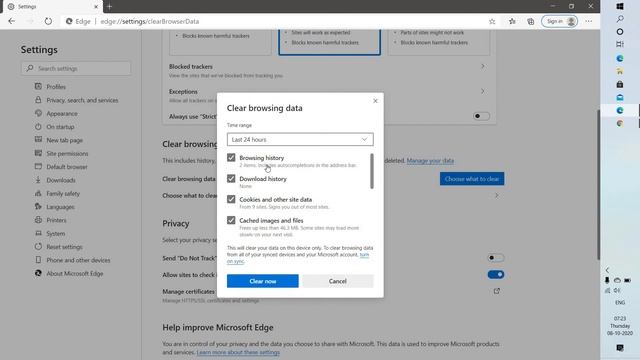Open Family safety settings
640x360 pixels.
[63, 193]
